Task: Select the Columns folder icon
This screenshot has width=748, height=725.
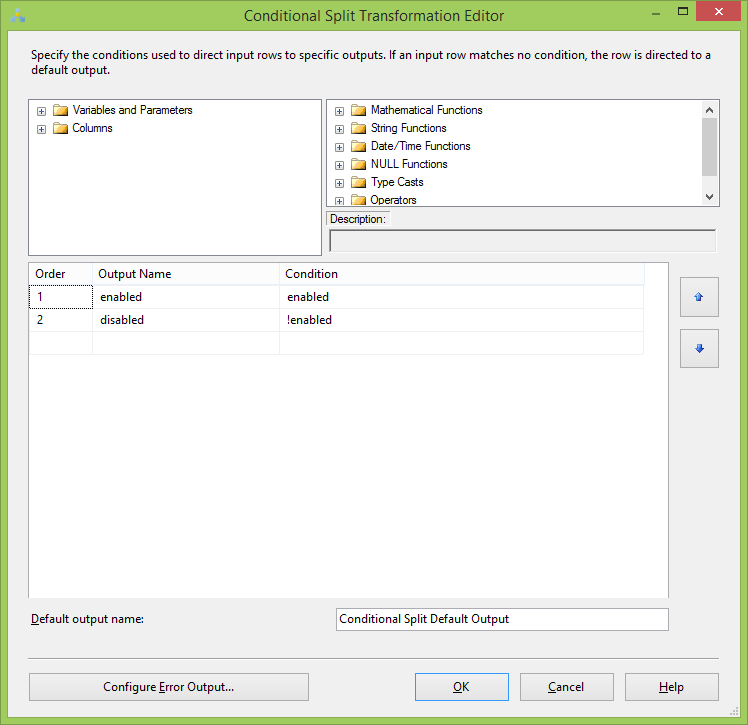Action: pos(61,129)
